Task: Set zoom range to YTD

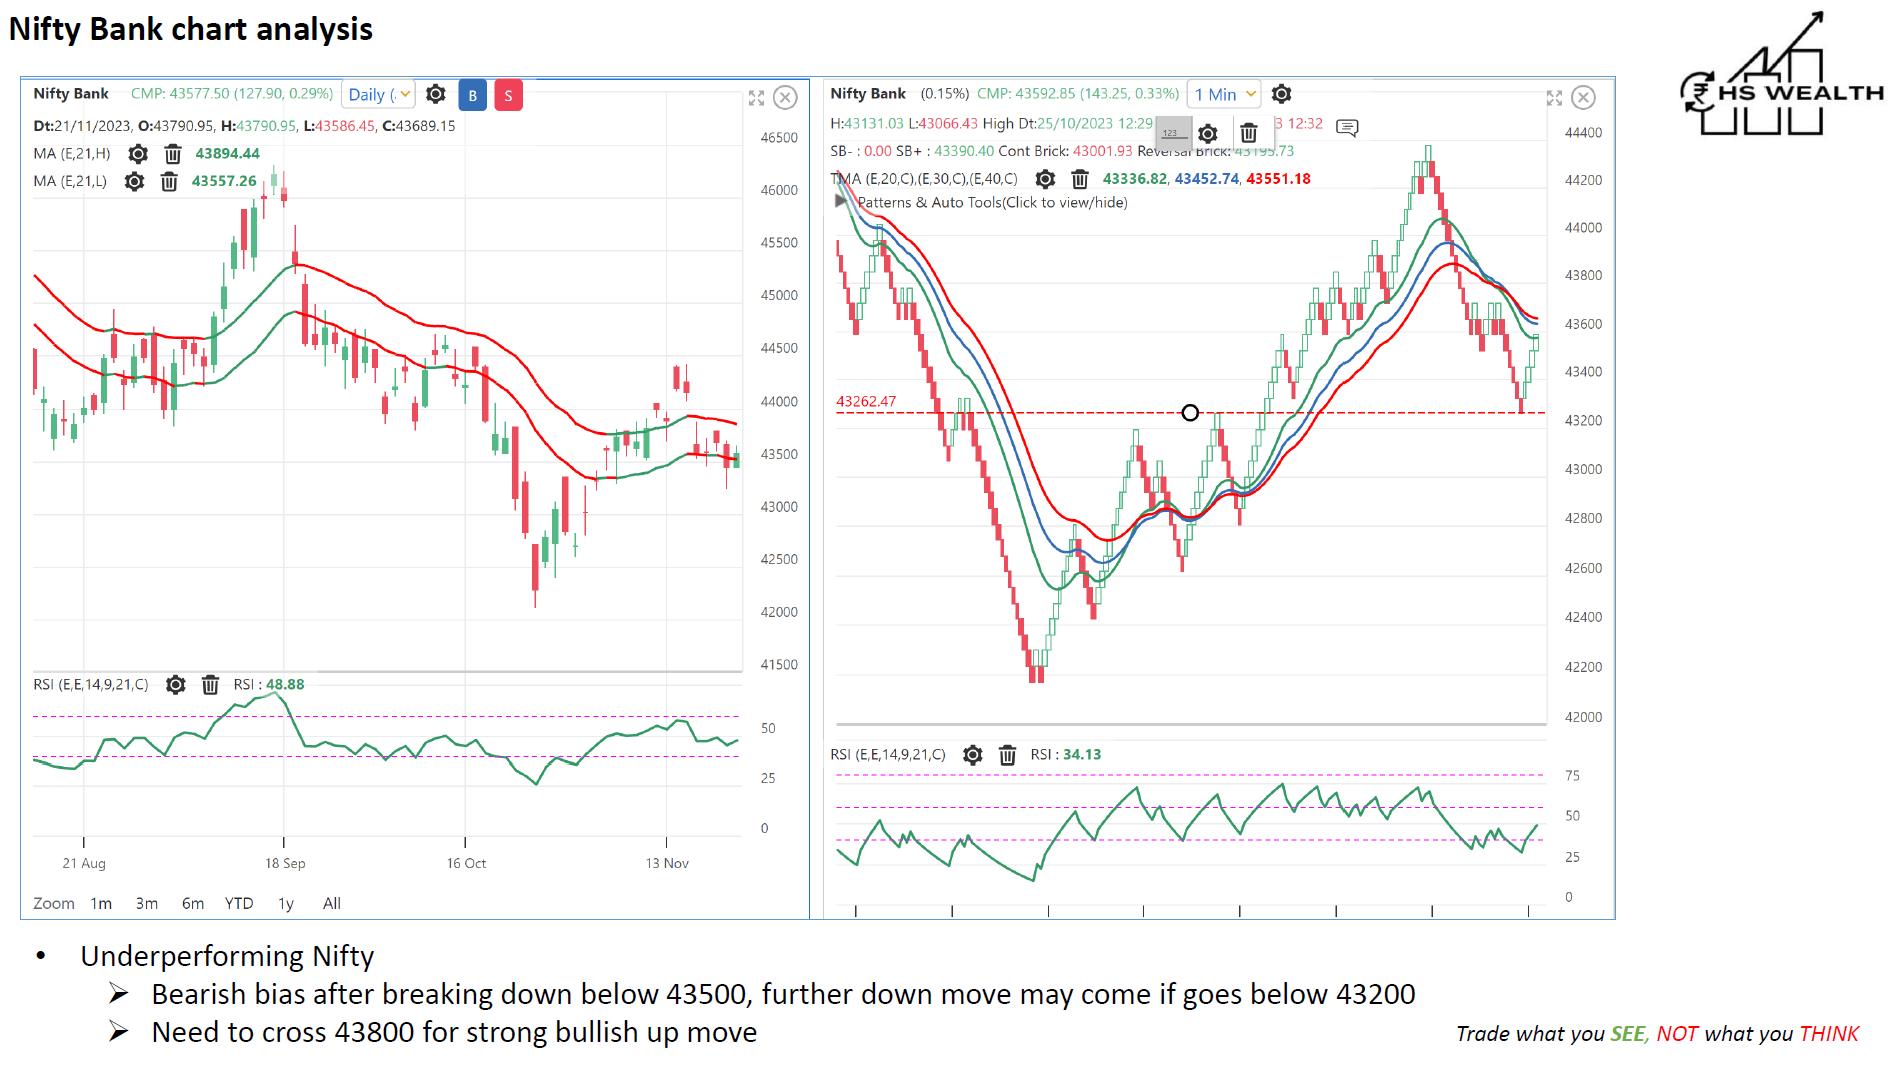Action: click(239, 904)
